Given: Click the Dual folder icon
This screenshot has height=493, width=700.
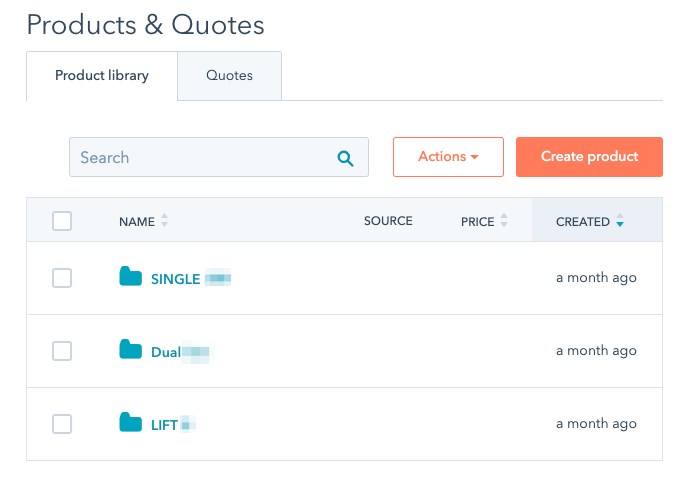Looking at the screenshot, I should (130, 350).
